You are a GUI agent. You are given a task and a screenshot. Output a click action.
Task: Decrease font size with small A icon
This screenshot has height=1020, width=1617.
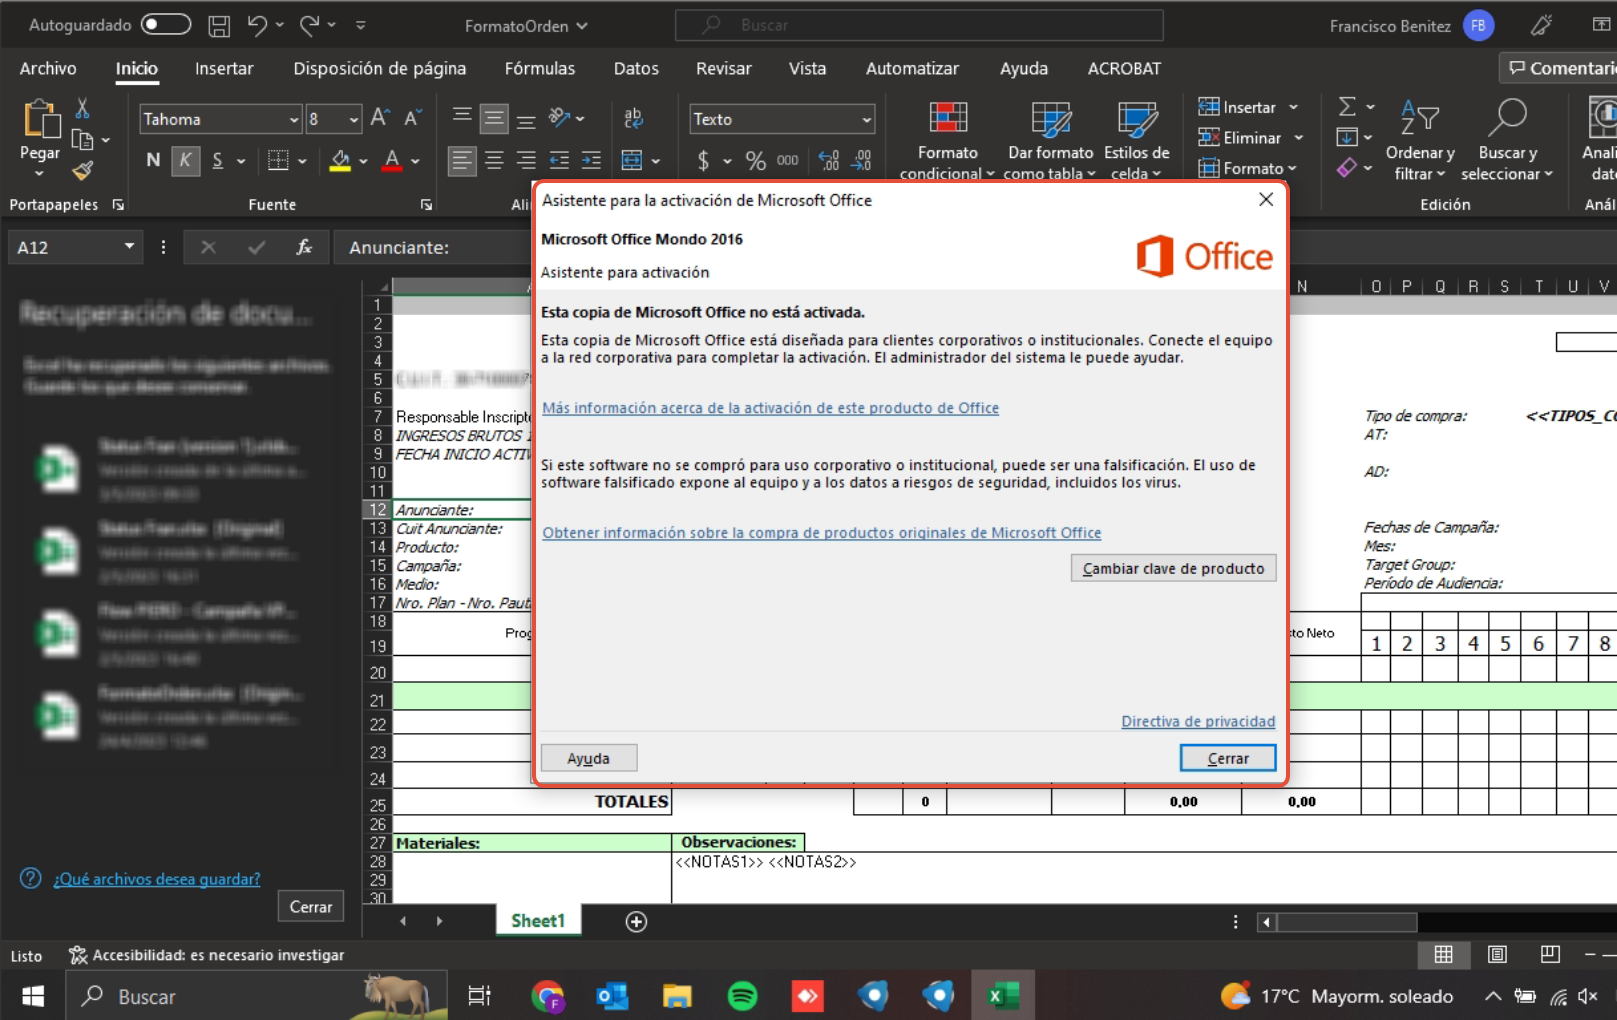click(x=413, y=118)
